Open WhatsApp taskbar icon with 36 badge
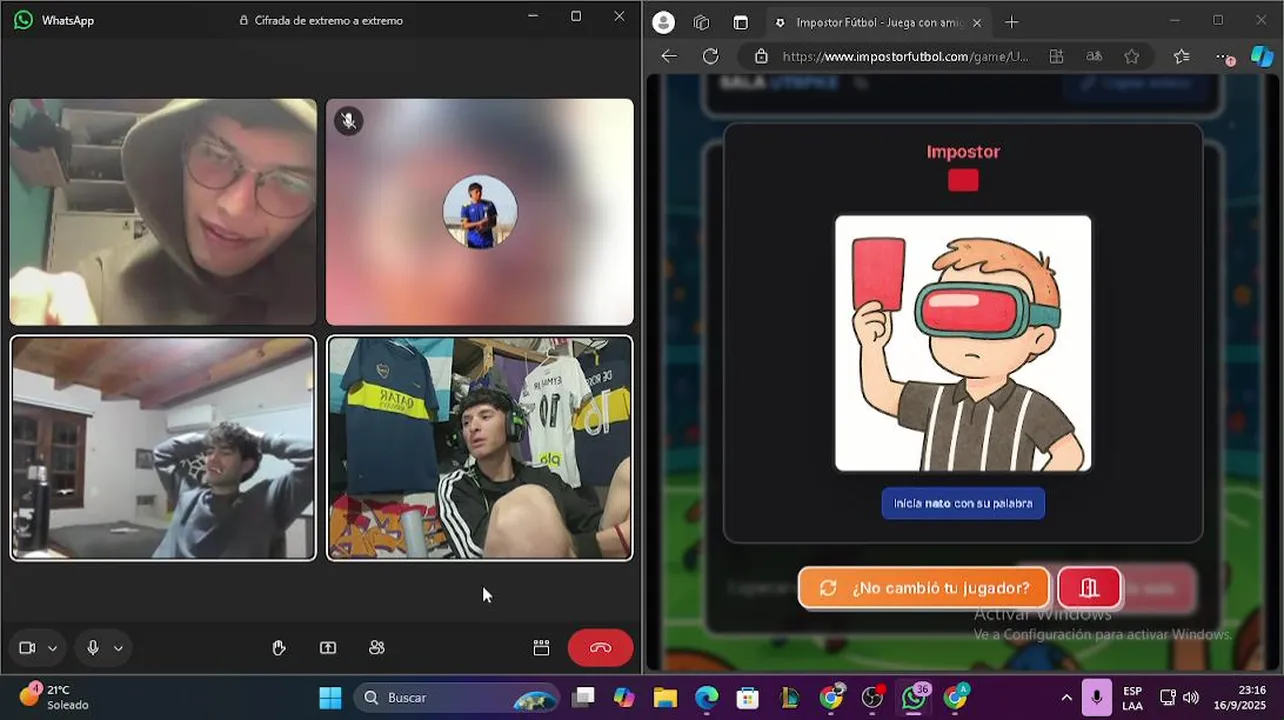 click(915, 697)
